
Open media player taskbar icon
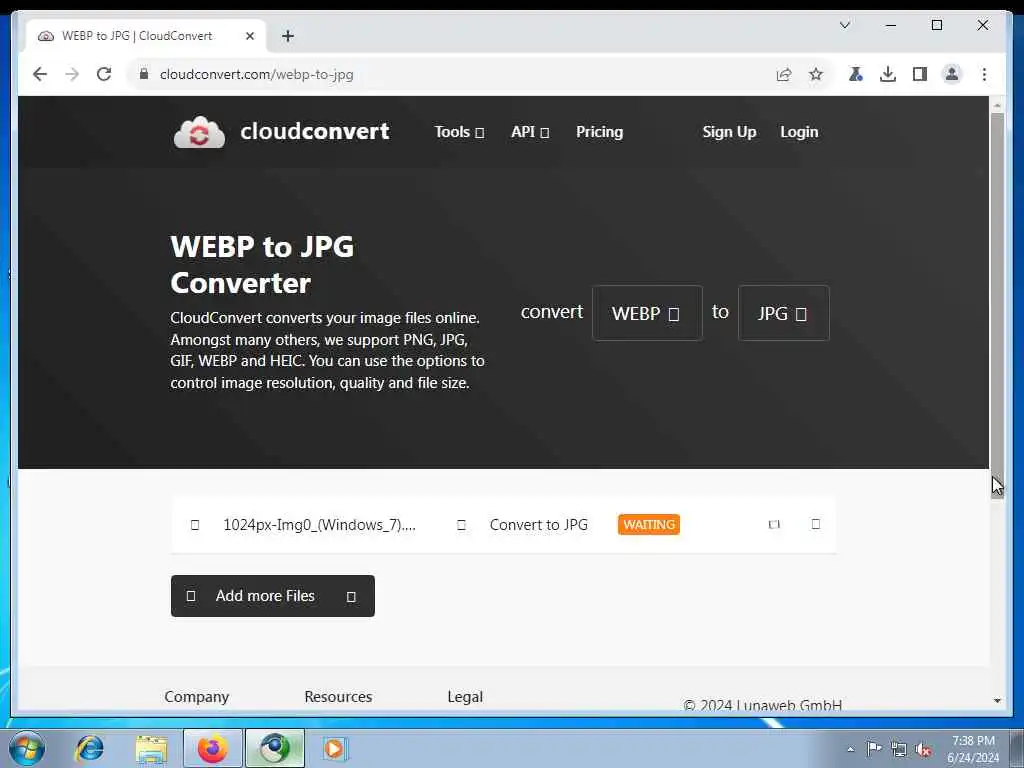tap(335, 748)
